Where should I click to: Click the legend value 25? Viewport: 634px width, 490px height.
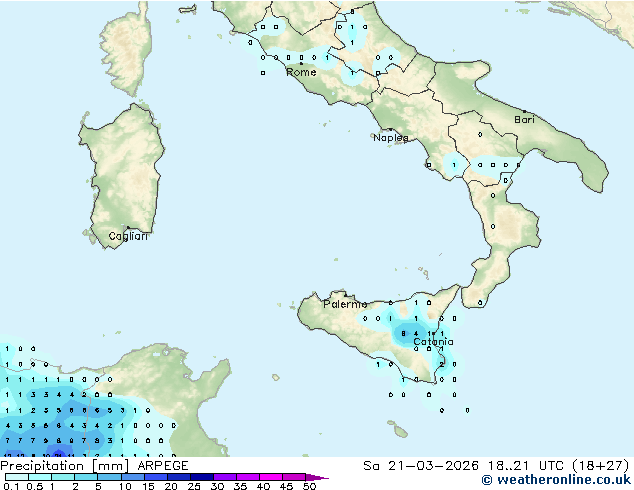pyautogui.click(x=194, y=486)
